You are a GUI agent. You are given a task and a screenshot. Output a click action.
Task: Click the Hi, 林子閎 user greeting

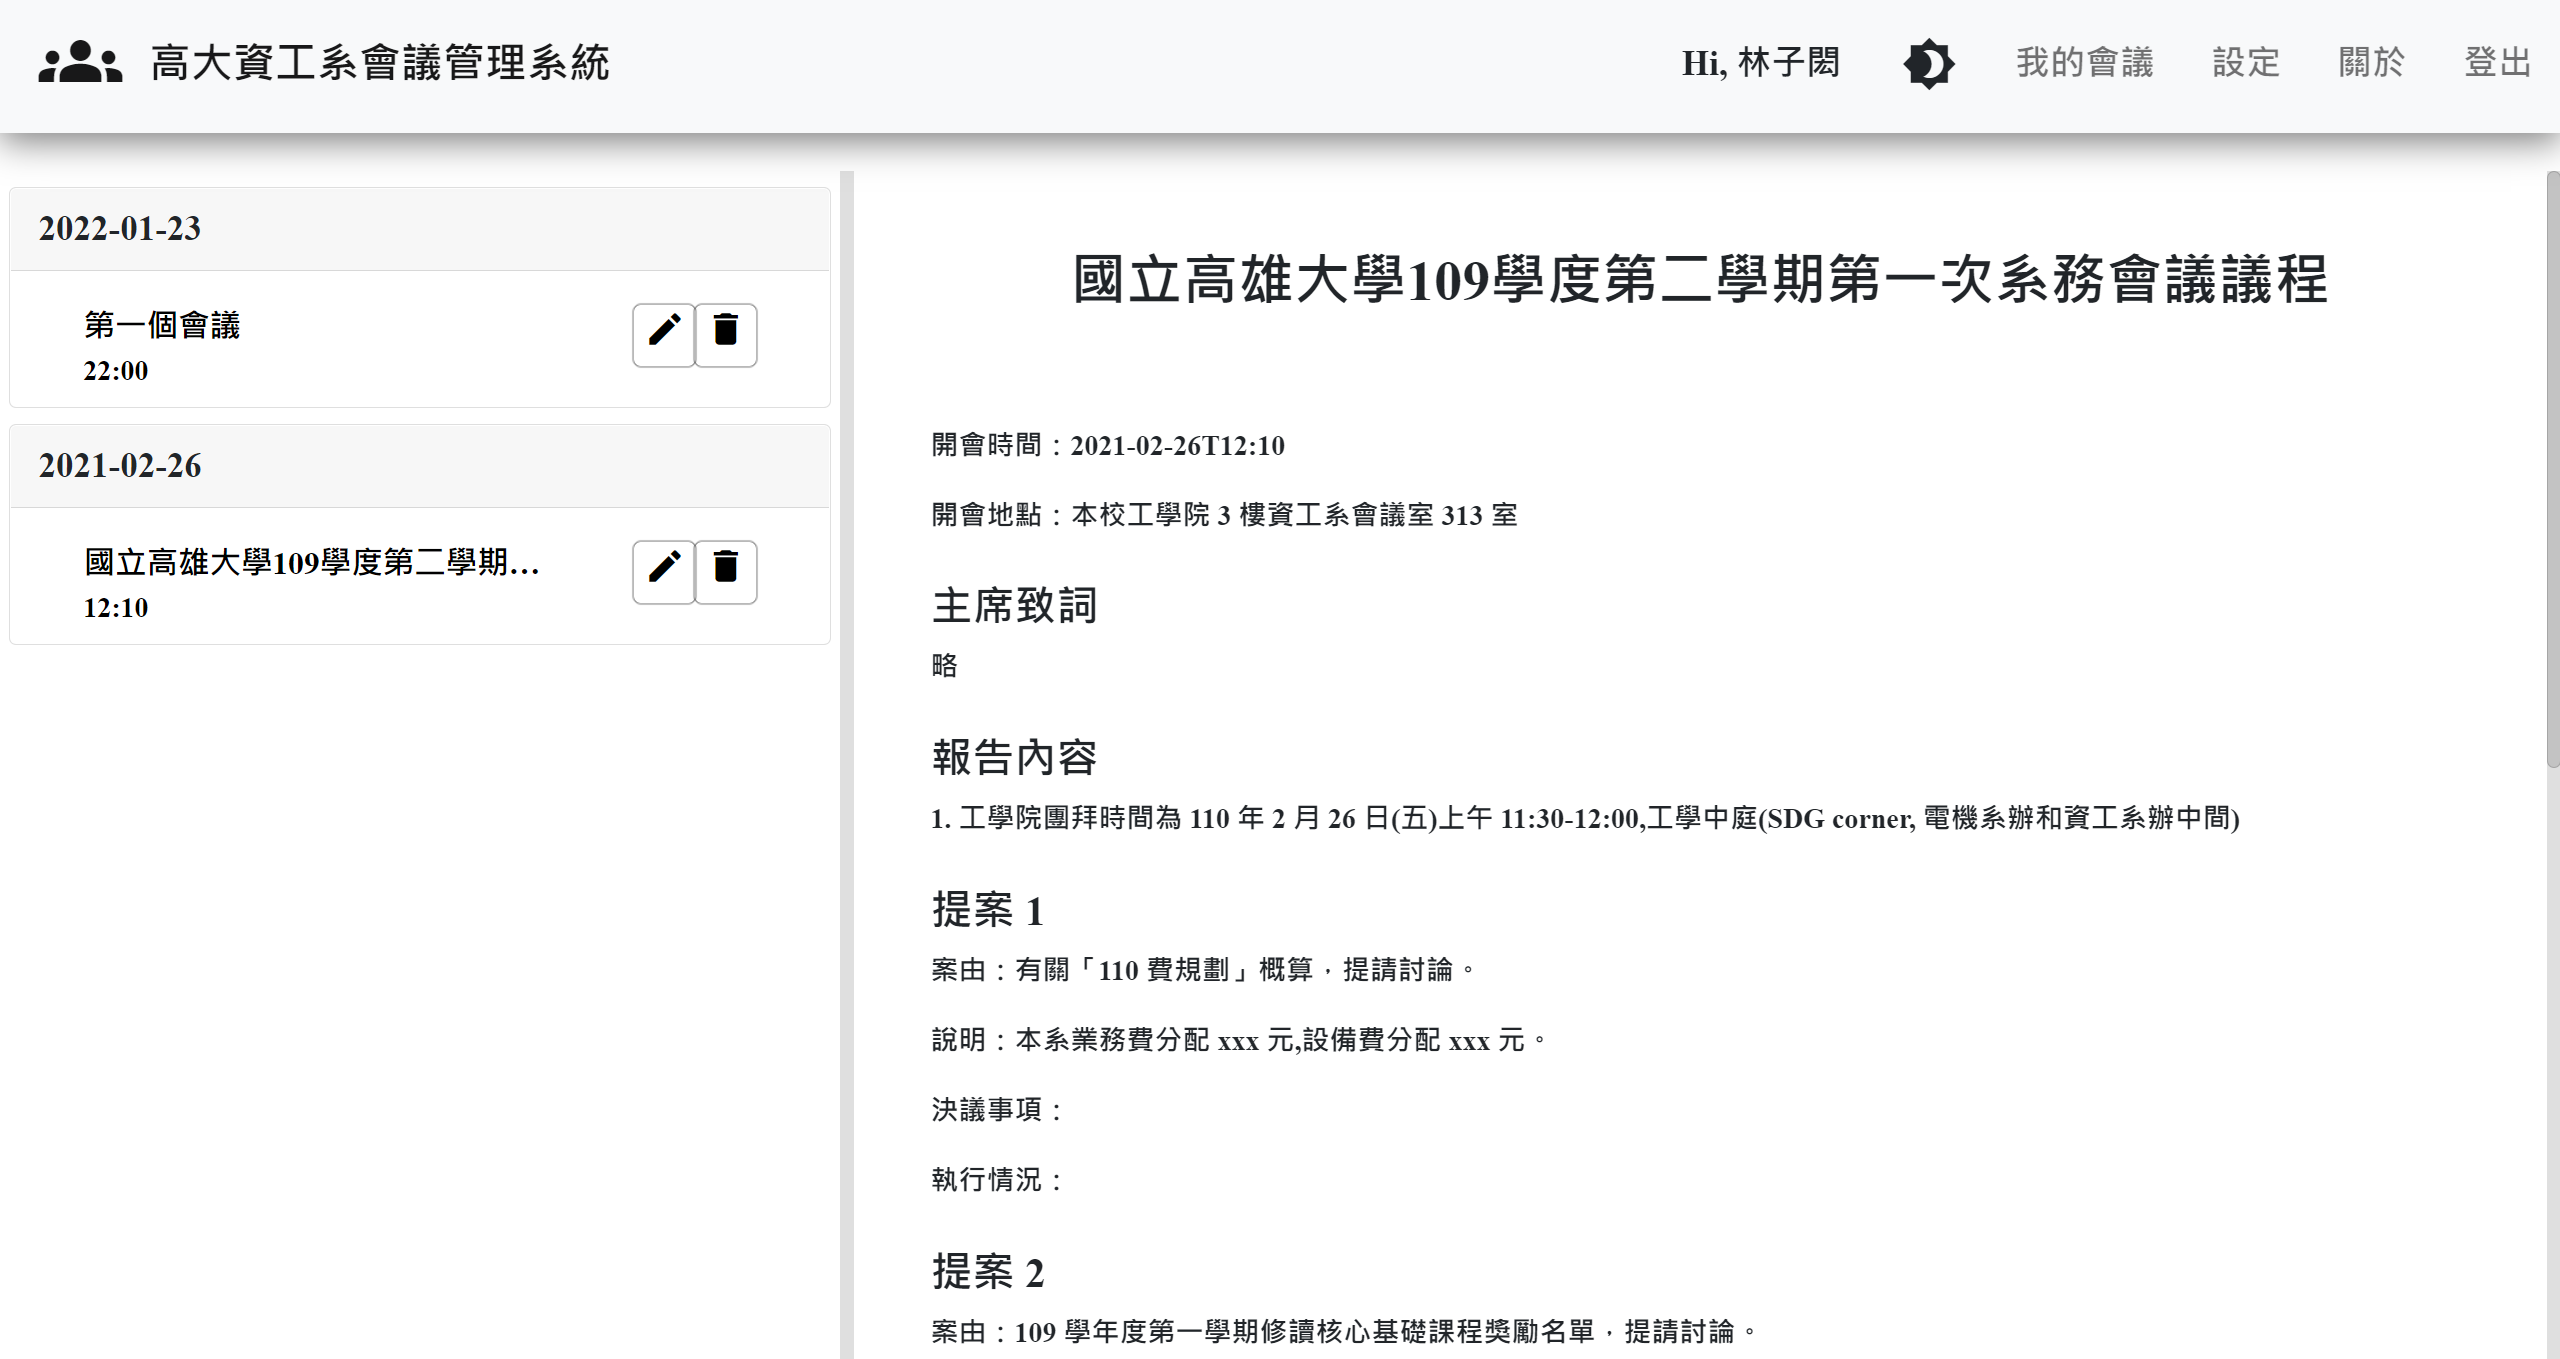(1760, 63)
